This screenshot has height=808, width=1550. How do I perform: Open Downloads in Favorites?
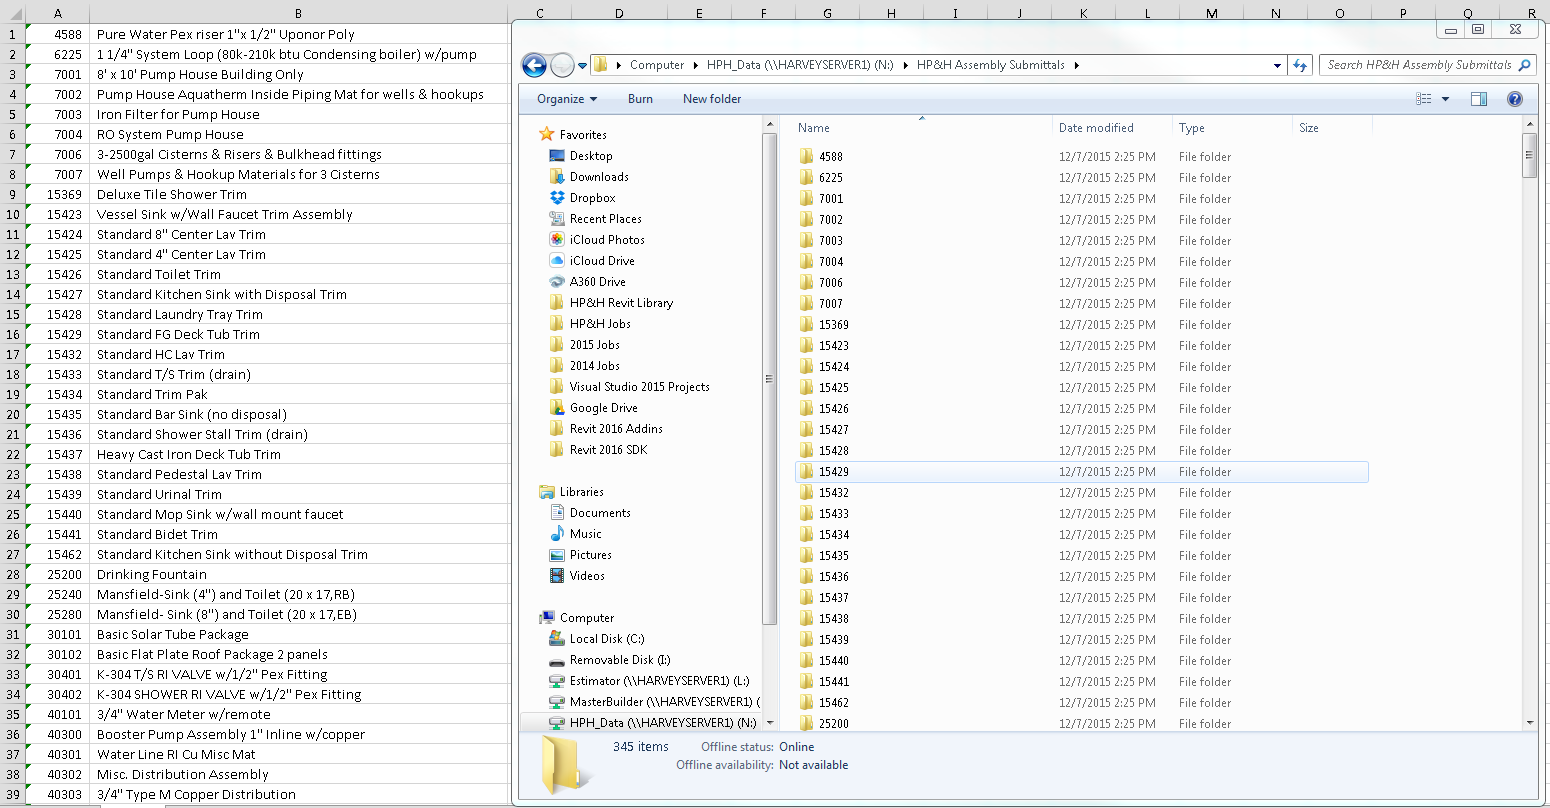coord(599,177)
